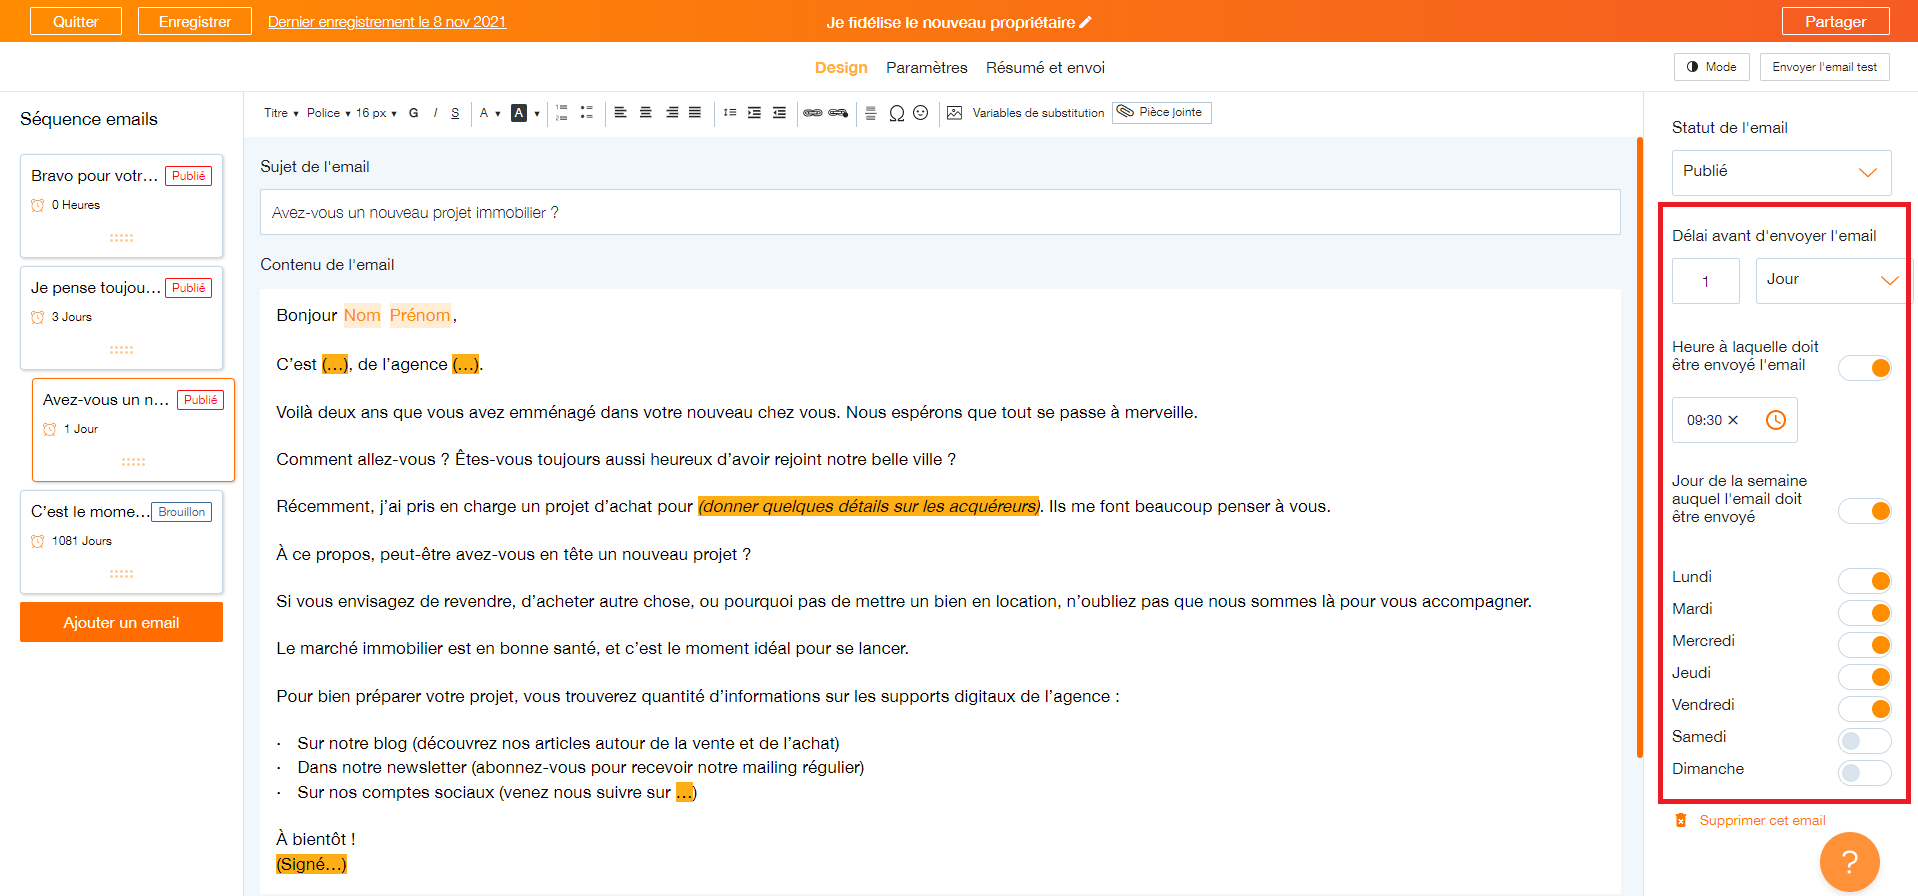Image resolution: width=1918 pixels, height=896 pixels.
Task: Select the 'C'est le mome…' draft email card
Action: [x=121, y=542]
